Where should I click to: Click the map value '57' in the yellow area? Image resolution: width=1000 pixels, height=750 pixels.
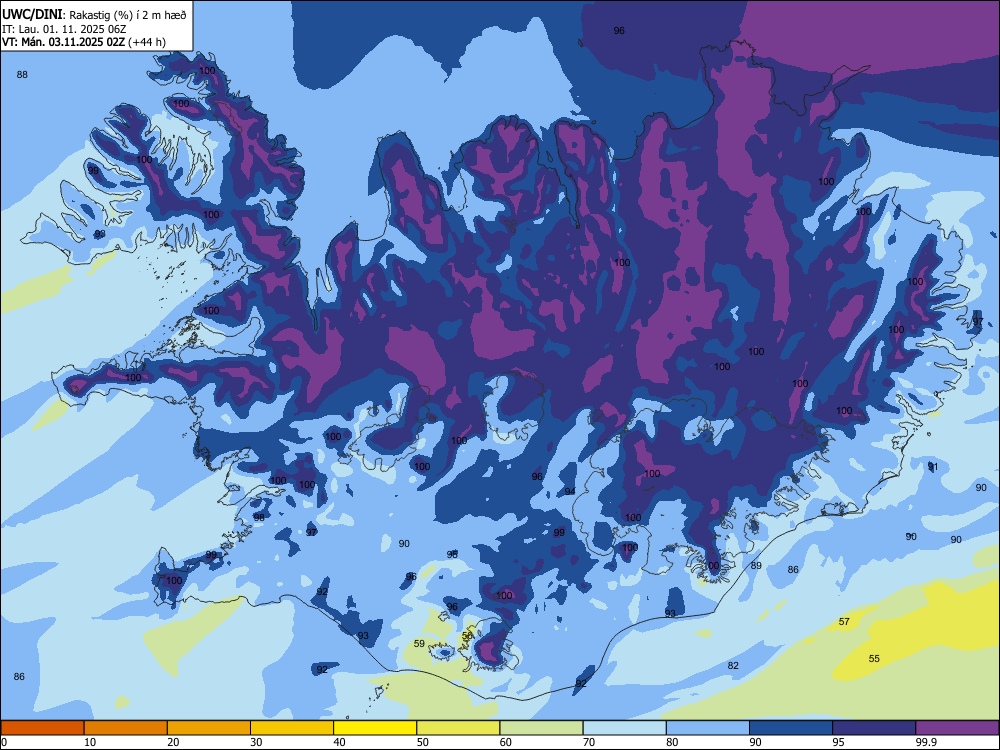pyautogui.click(x=844, y=621)
